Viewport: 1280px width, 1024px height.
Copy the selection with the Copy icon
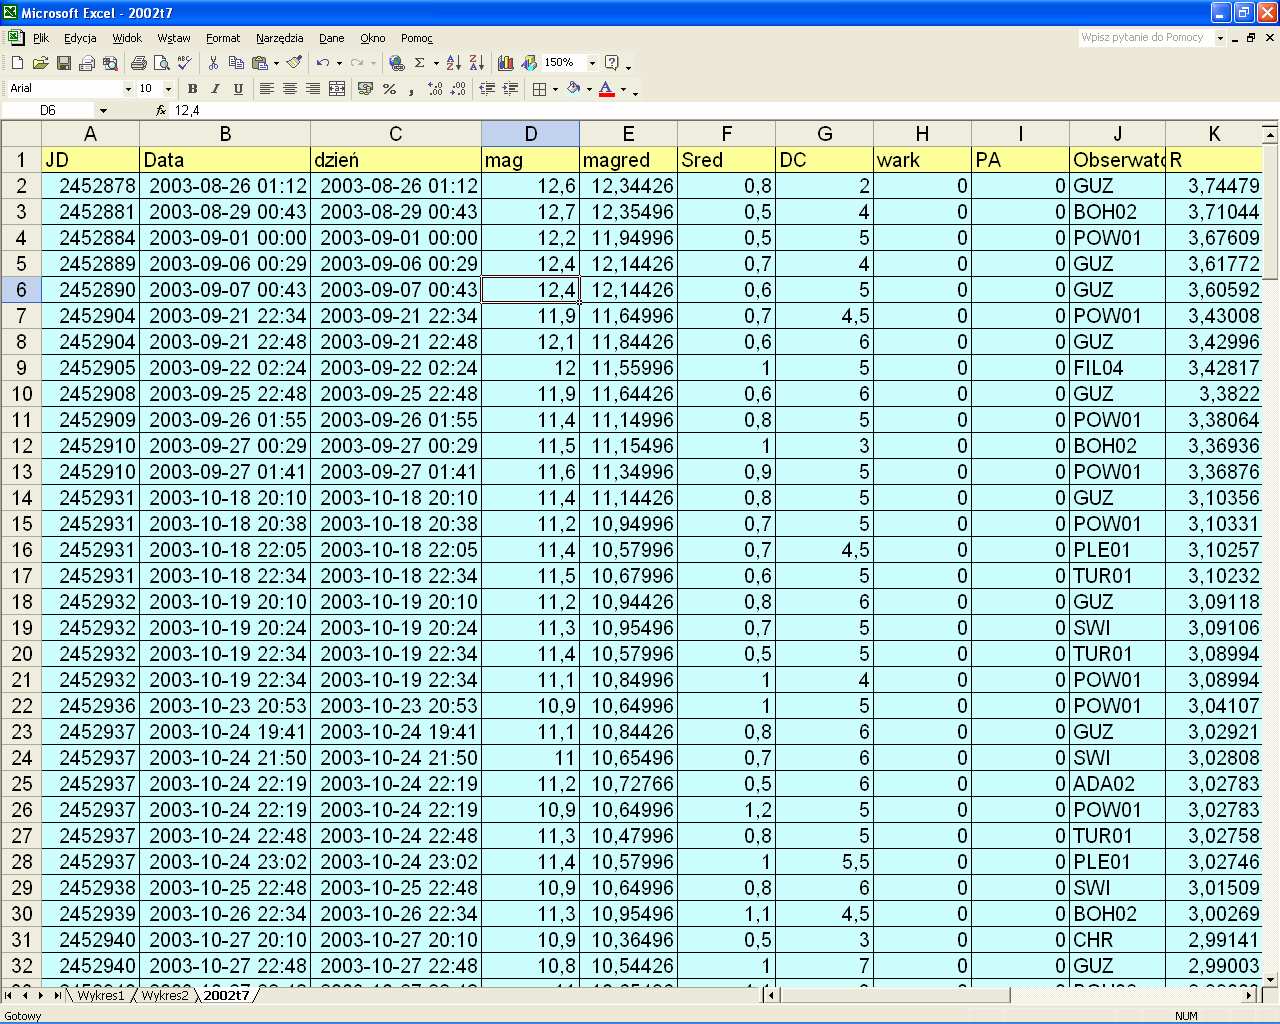click(236, 63)
